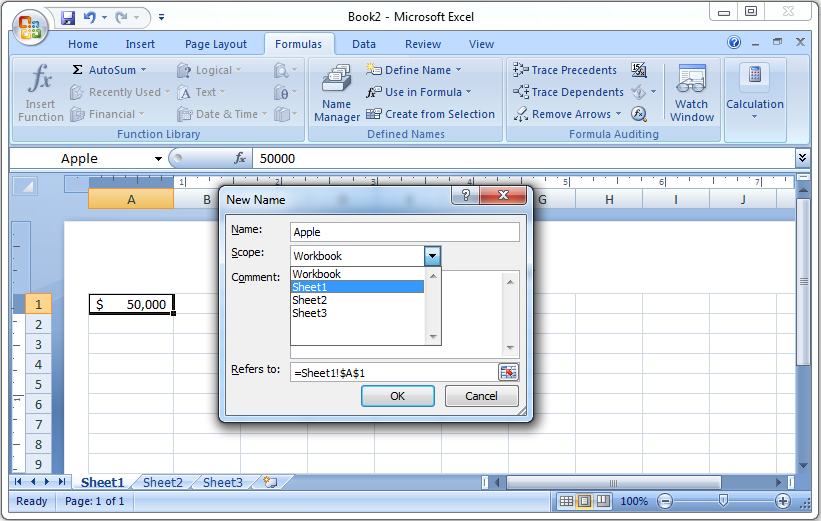This screenshot has height=521, width=821.
Task: Click Trace Dependents
Action: (568, 92)
